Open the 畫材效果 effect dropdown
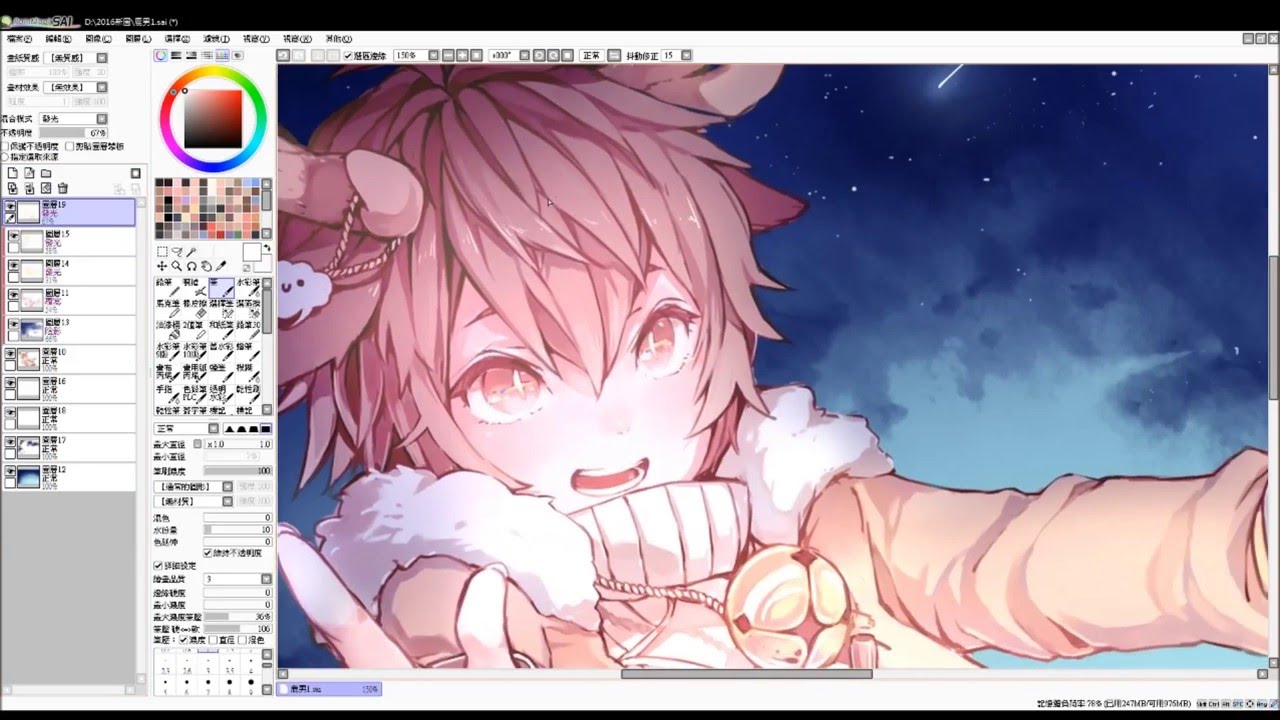This screenshot has height=720, width=1280. 102,87
